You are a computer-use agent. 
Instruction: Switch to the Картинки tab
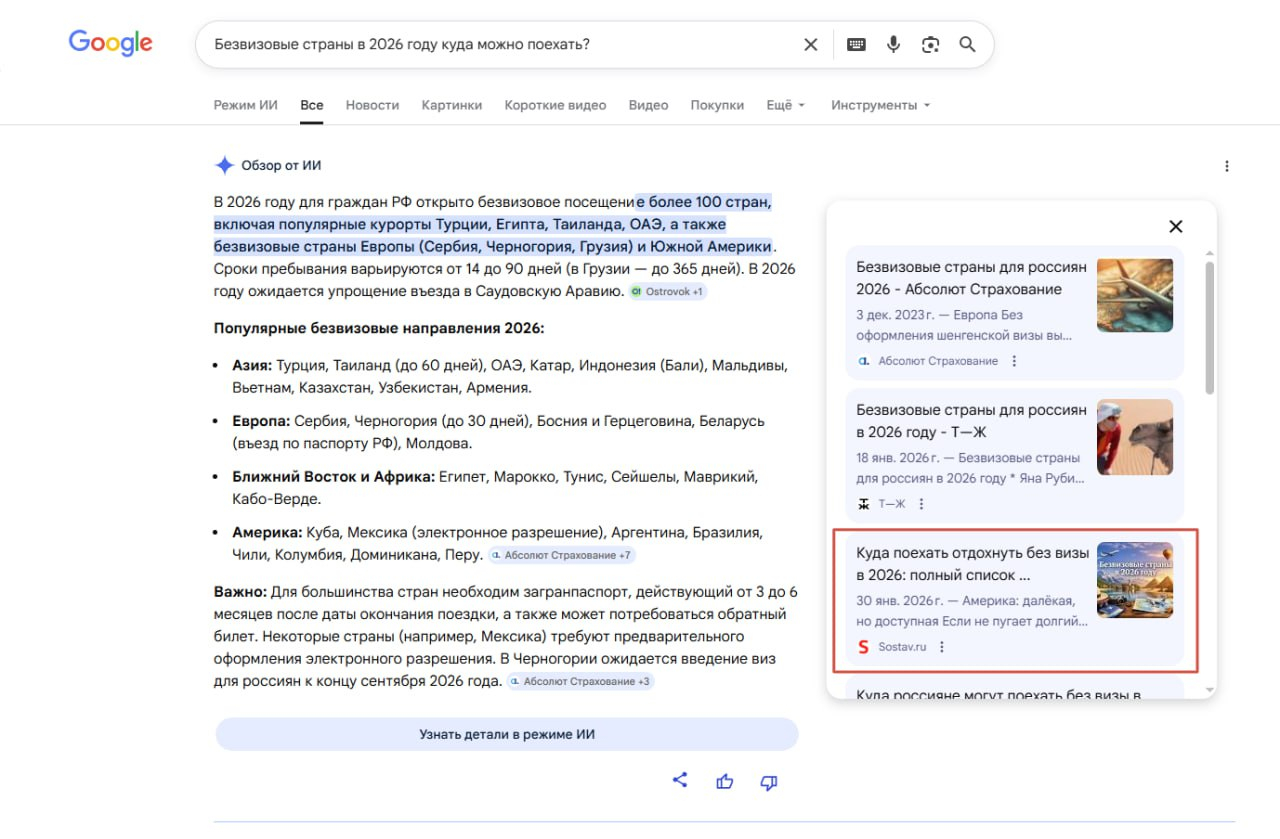pyautogui.click(x=451, y=105)
